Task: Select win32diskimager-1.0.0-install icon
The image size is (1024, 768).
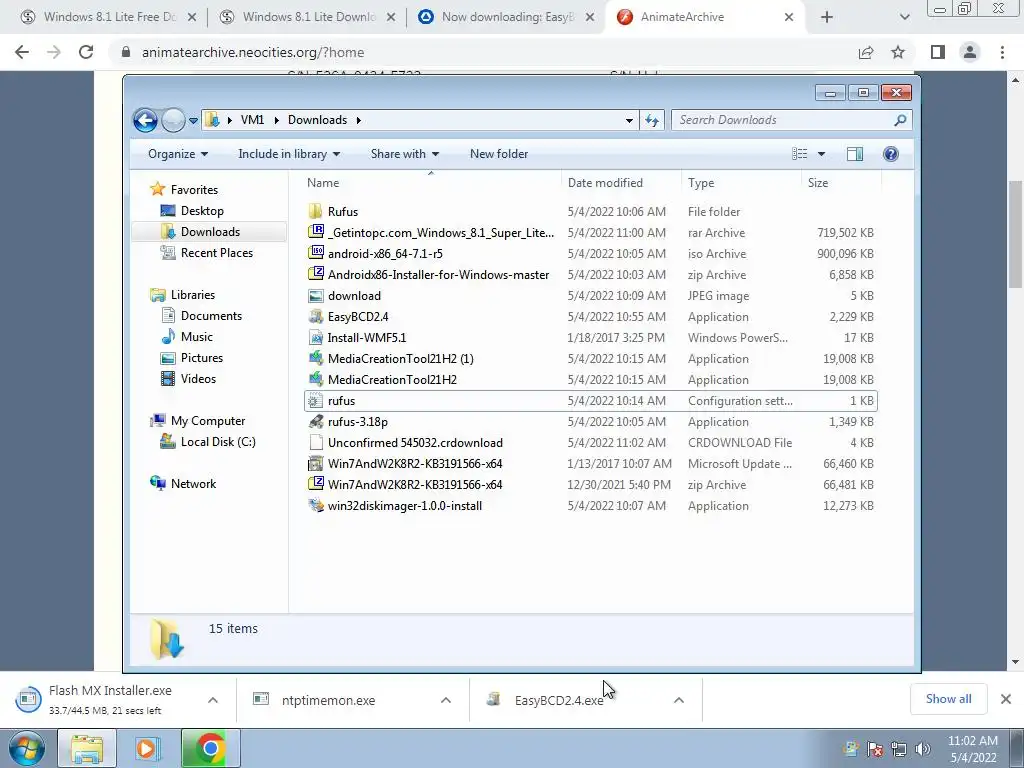Action: pos(315,506)
